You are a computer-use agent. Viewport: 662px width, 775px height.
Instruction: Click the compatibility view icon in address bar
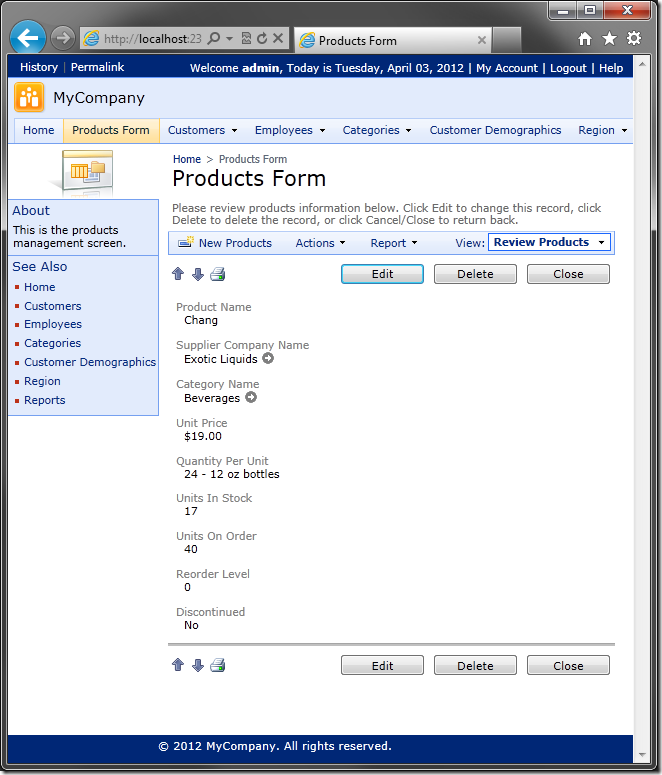coord(246,38)
